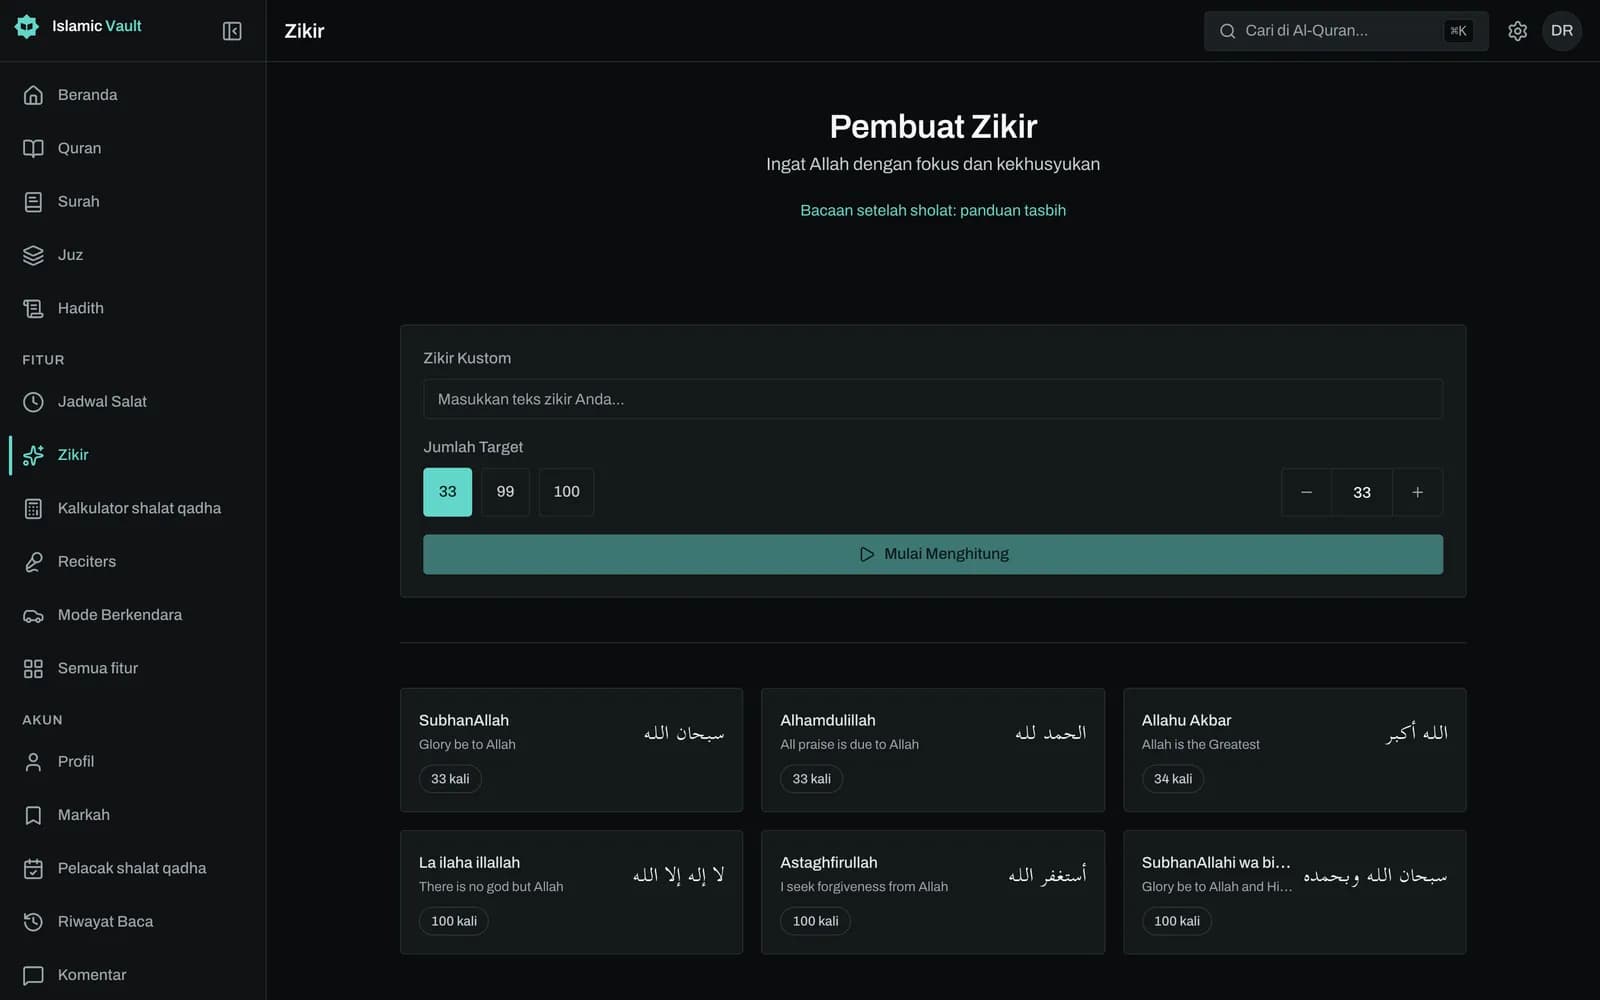Open Jadwal Salat clock icon

coord(33,402)
